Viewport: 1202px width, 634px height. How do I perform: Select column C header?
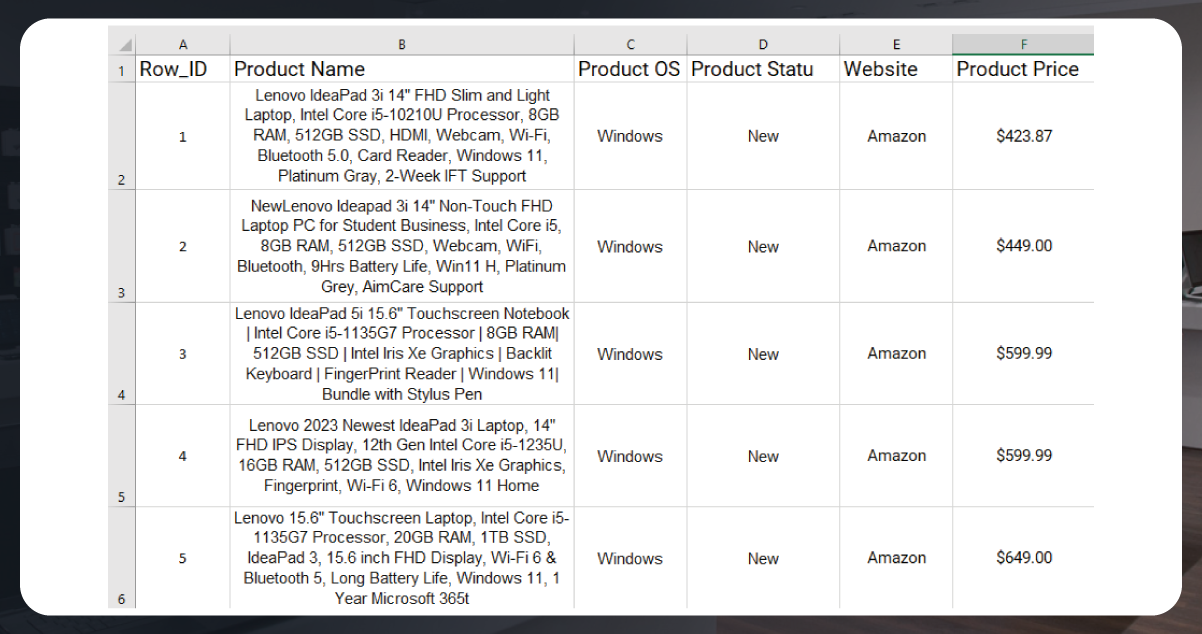630,45
